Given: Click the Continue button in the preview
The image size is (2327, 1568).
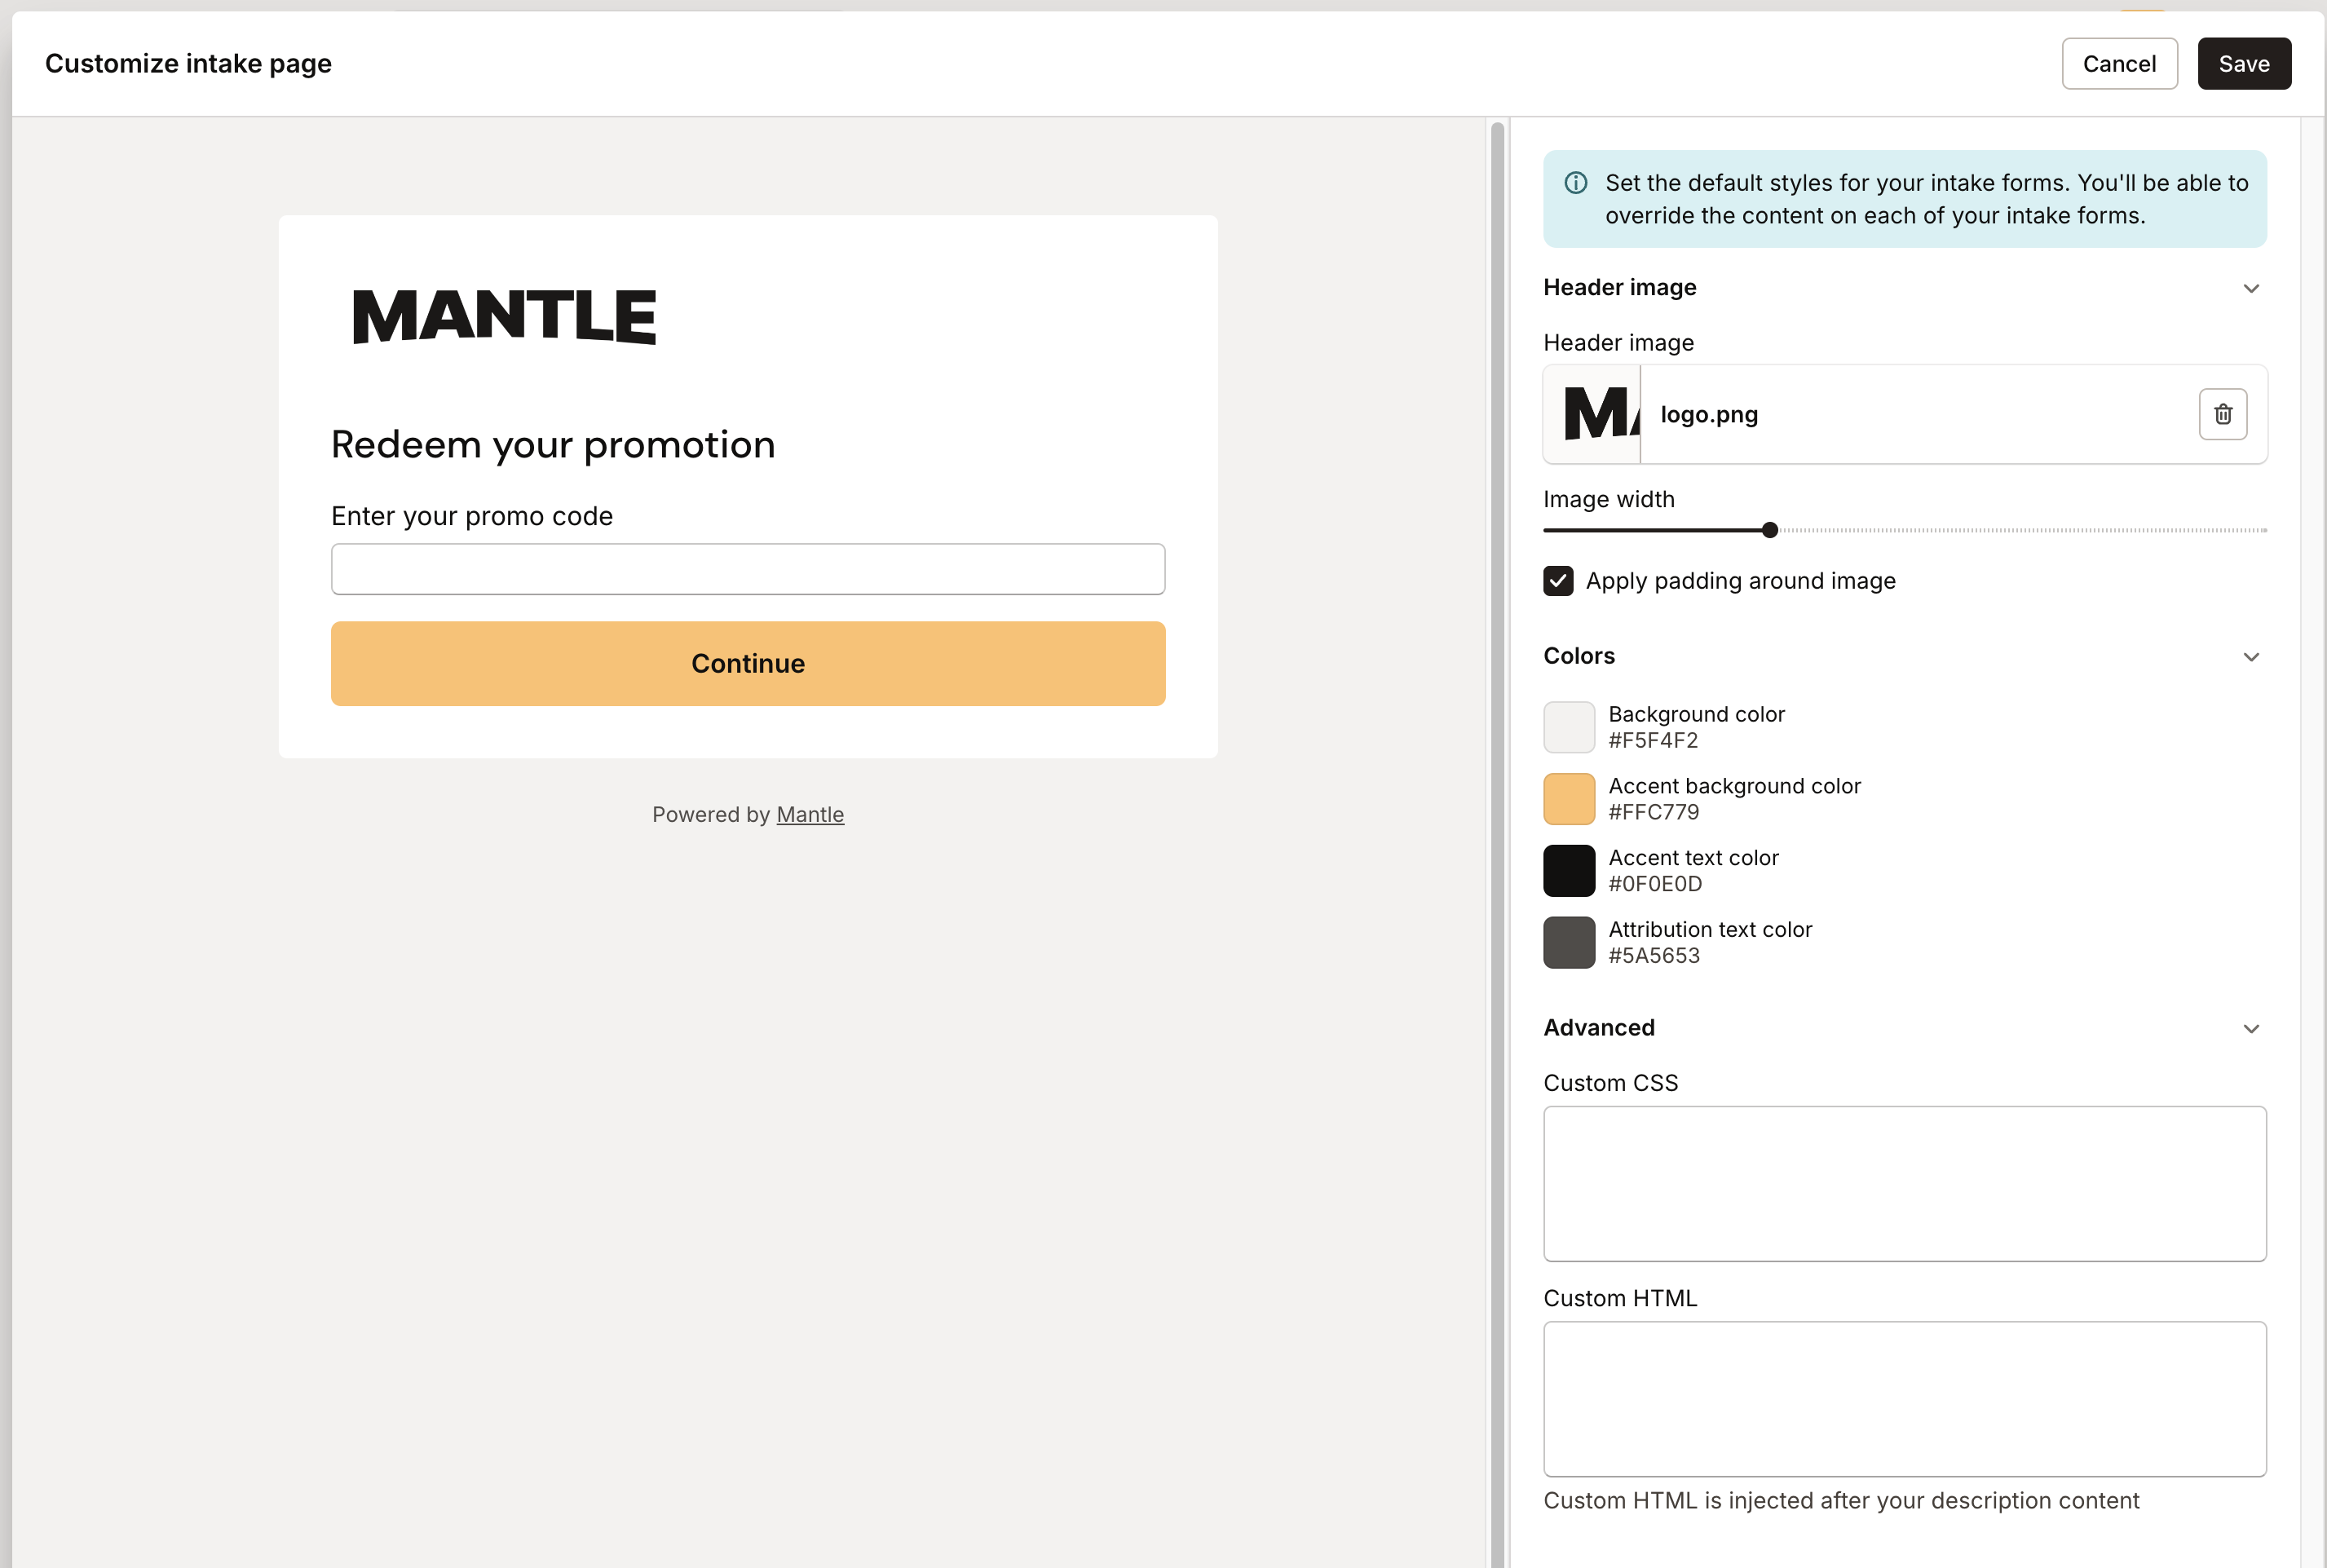Looking at the screenshot, I should coord(747,663).
